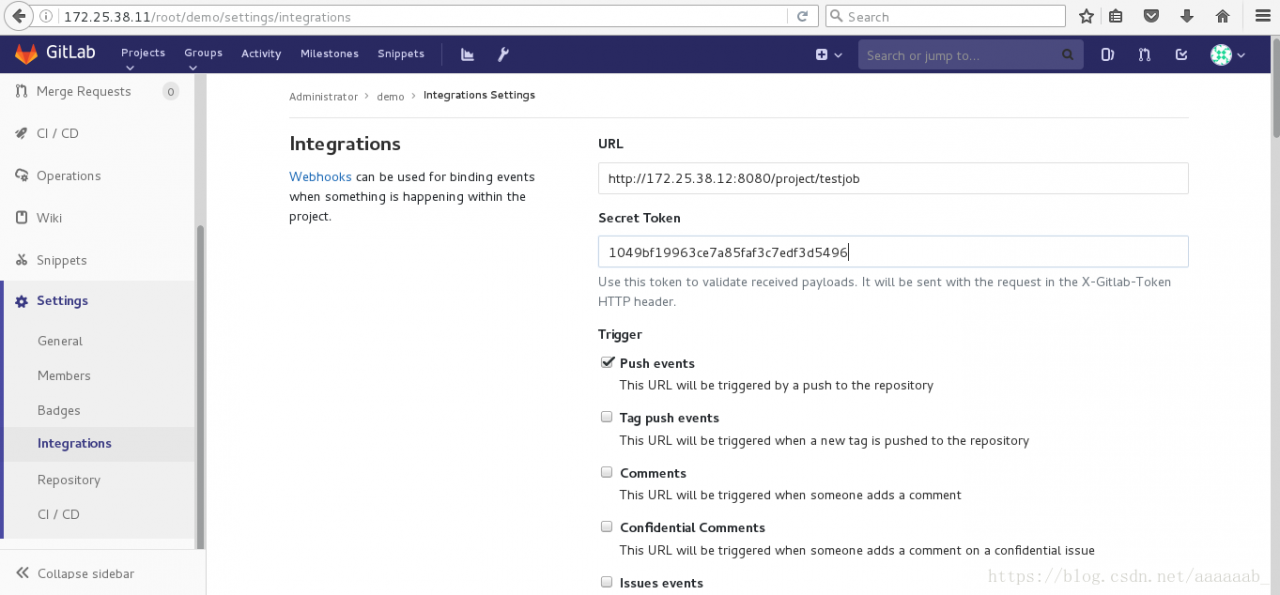Click the Collapse sidebar double-arrow icon
Viewport: 1280px width, 595px height.
click(x=22, y=573)
